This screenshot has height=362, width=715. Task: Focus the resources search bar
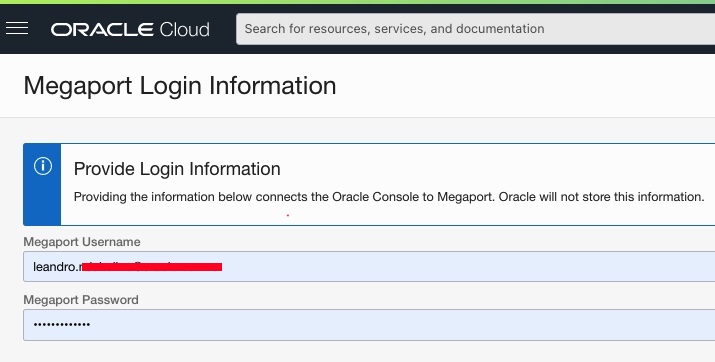click(475, 29)
